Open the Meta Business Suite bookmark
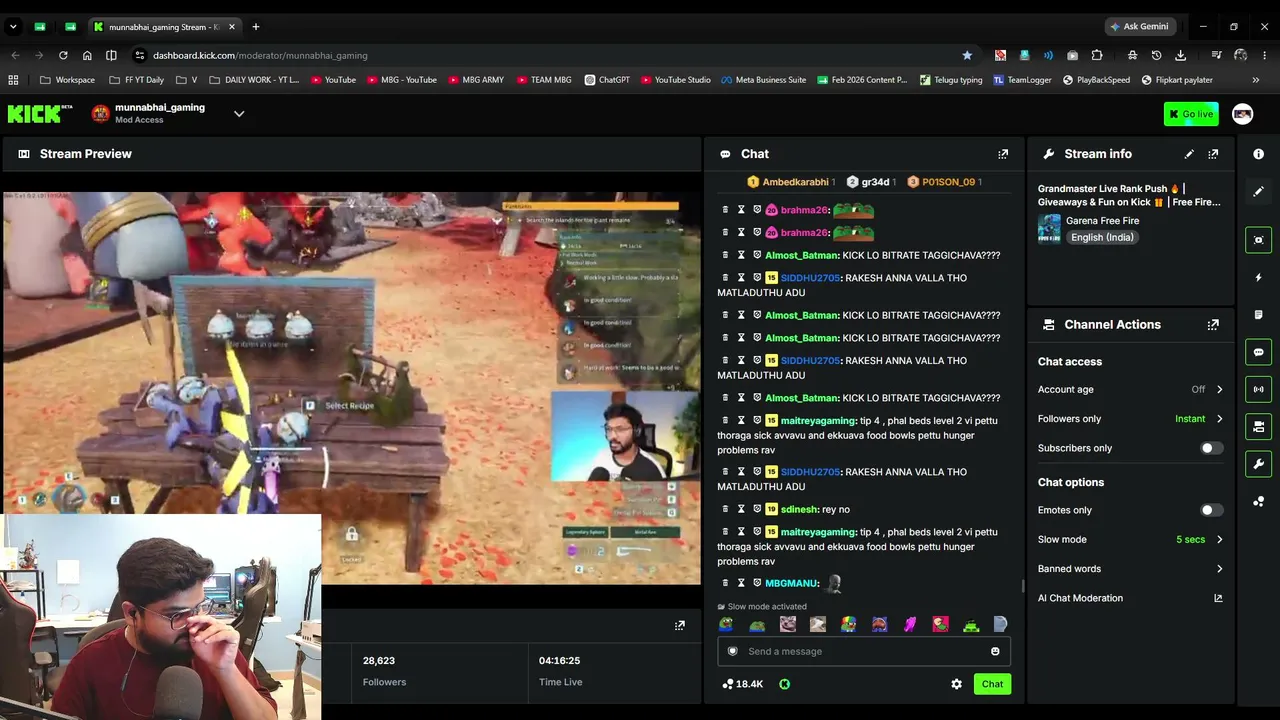 tap(763, 80)
